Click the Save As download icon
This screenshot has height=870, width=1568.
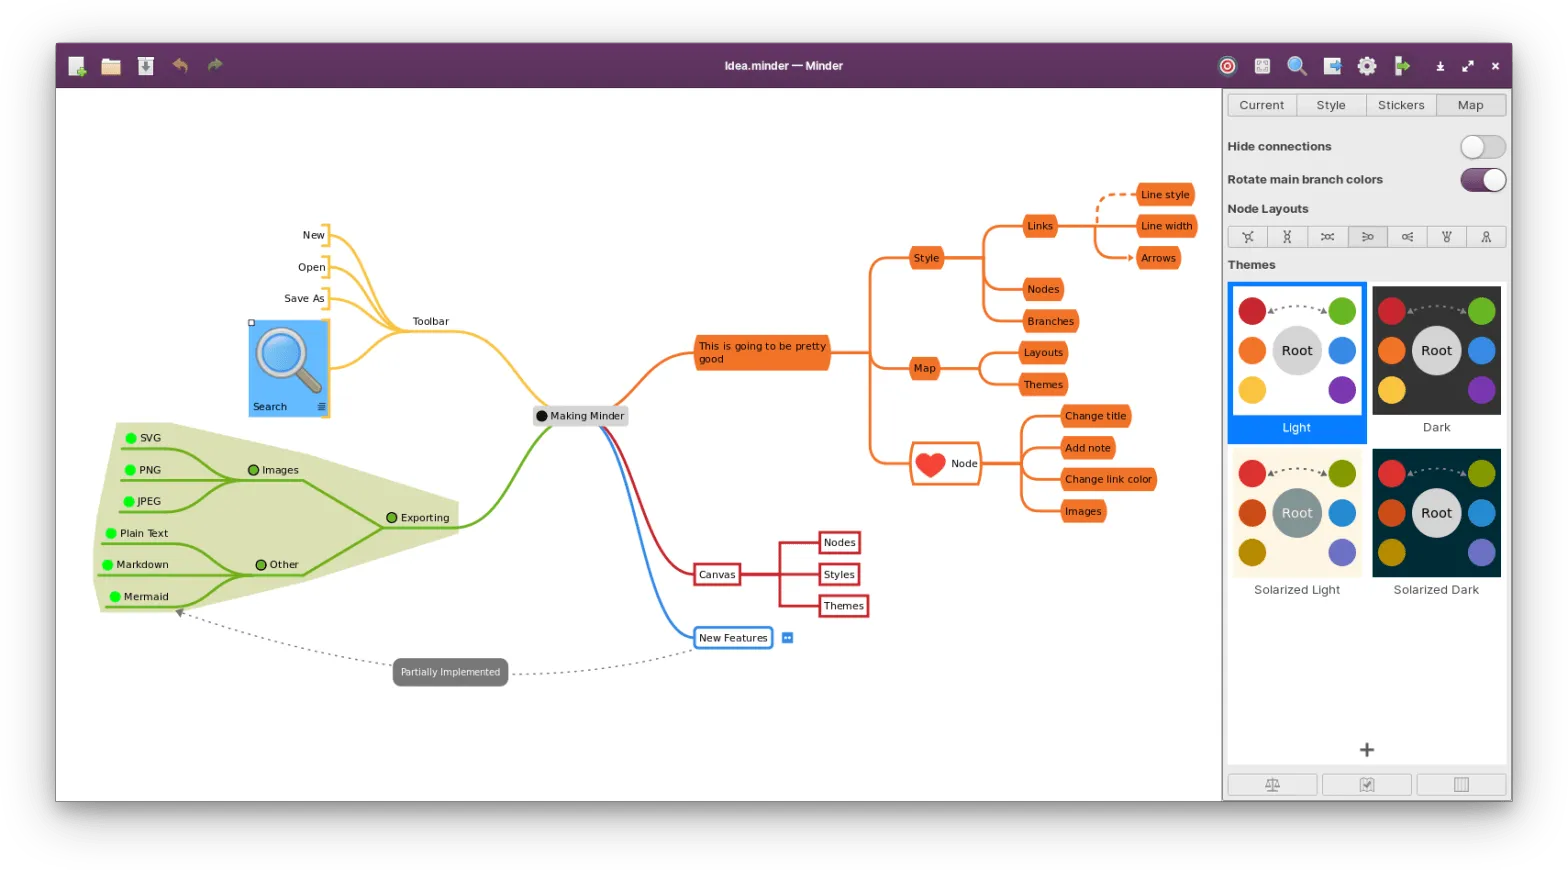click(146, 66)
